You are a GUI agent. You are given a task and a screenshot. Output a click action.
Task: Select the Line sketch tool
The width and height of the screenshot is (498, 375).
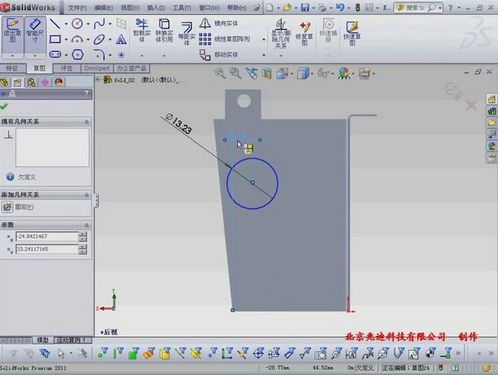(55, 24)
